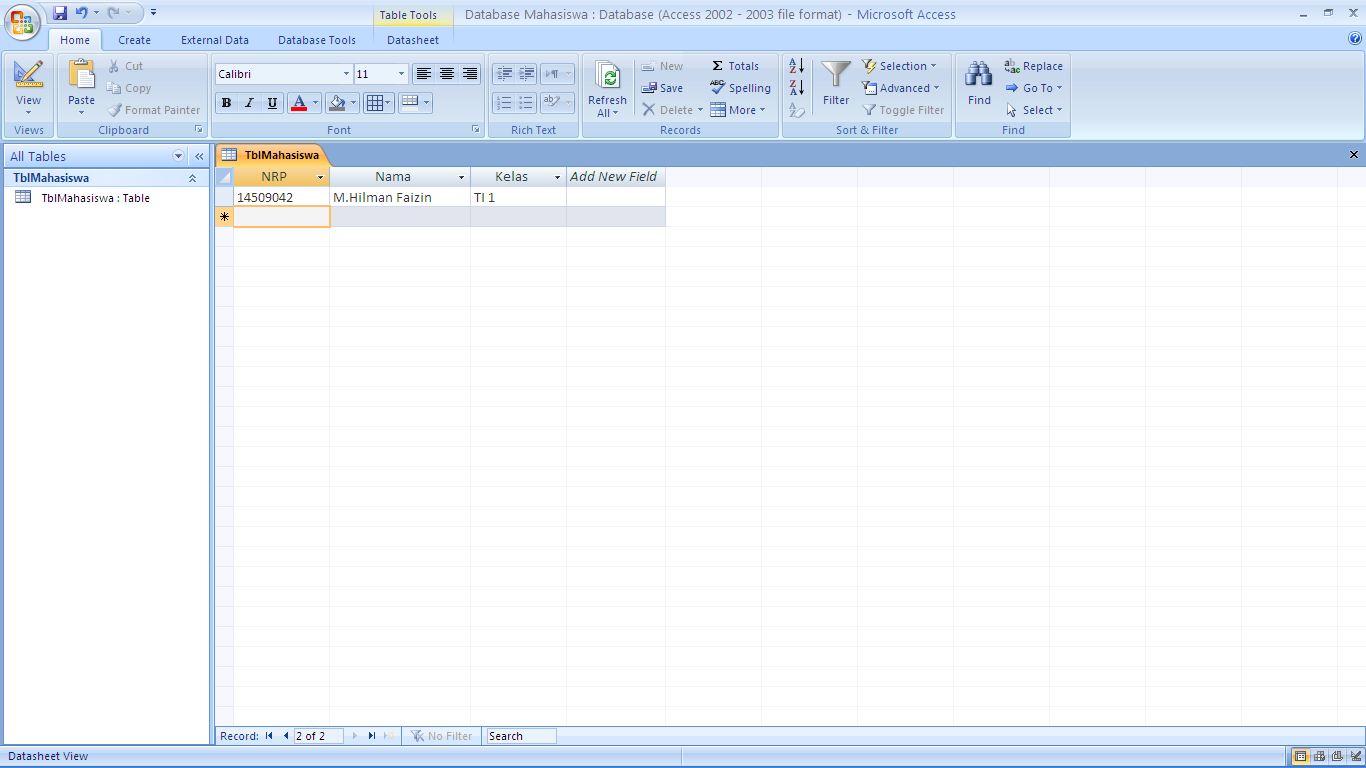Go to last record button
This screenshot has width=1366, height=768.
click(x=371, y=736)
